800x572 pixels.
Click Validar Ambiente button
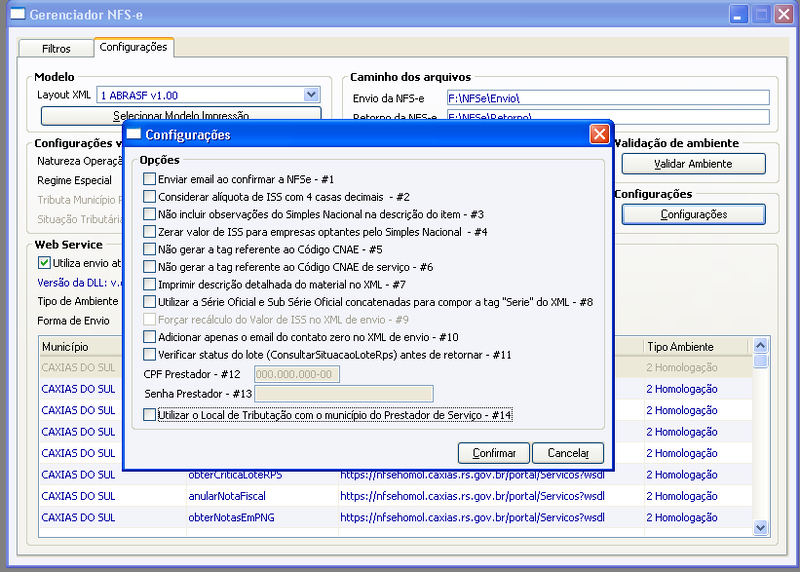[693, 164]
